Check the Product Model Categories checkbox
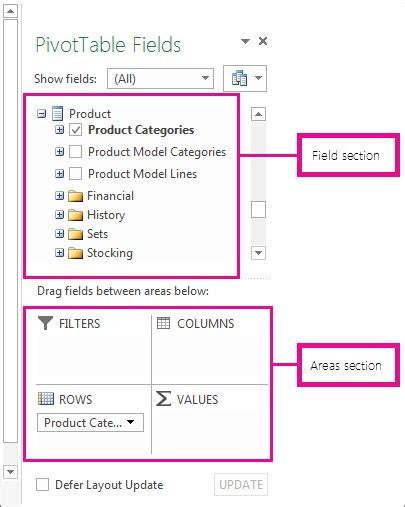Image resolution: width=405 pixels, height=507 pixels. click(75, 152)
